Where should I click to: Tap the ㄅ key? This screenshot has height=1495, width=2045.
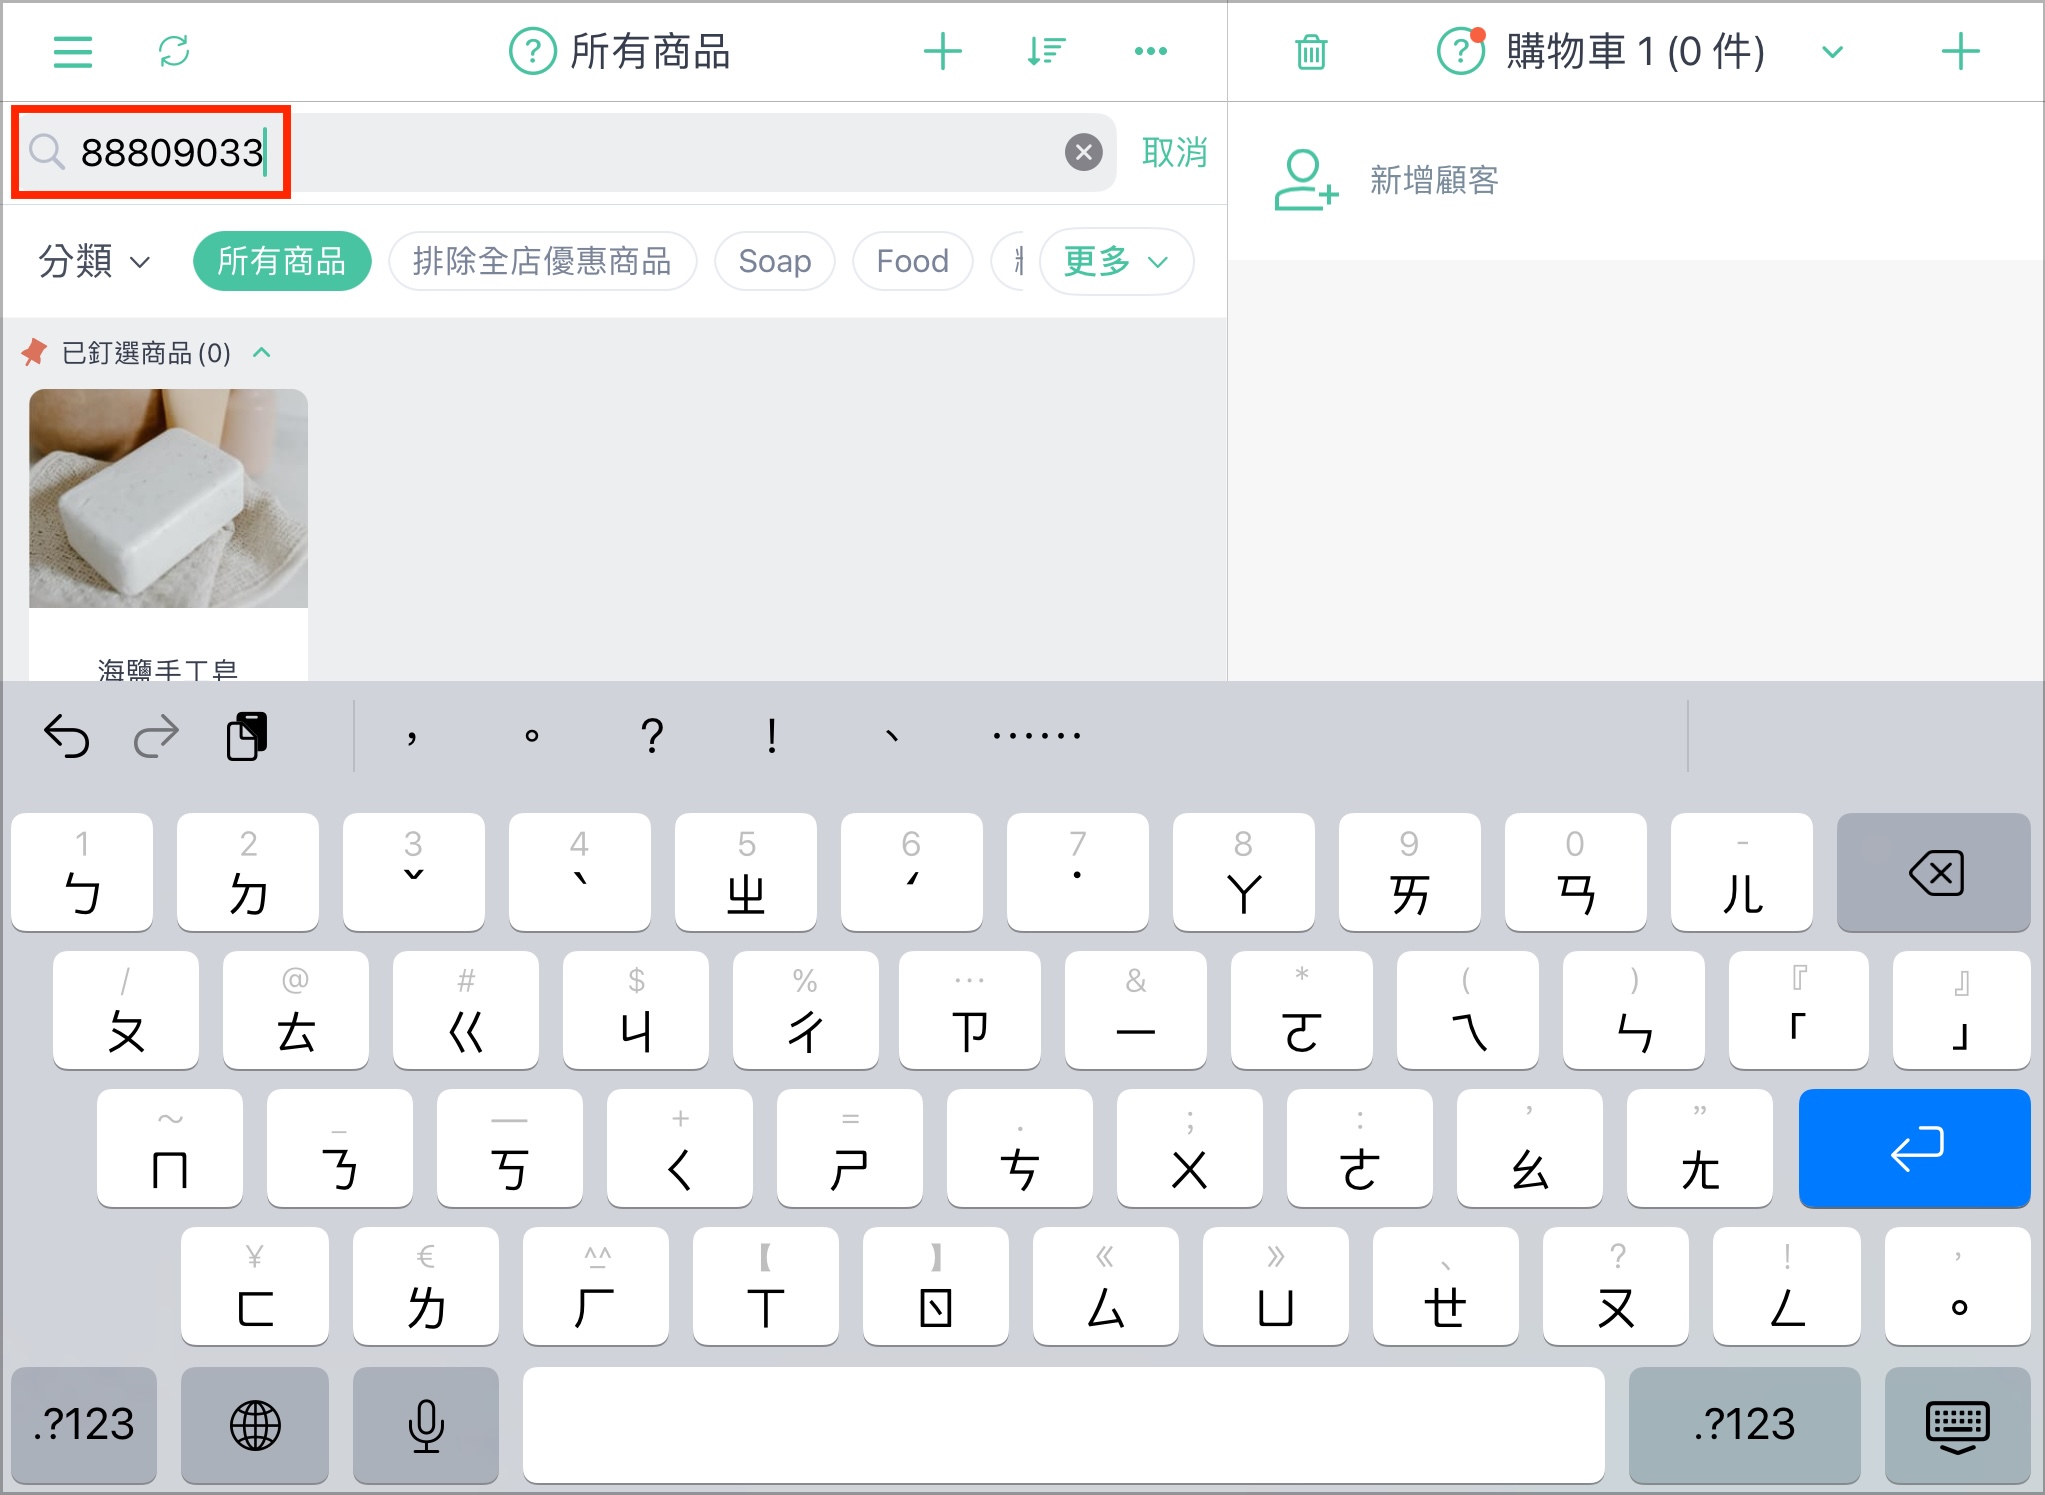(82, 872)
